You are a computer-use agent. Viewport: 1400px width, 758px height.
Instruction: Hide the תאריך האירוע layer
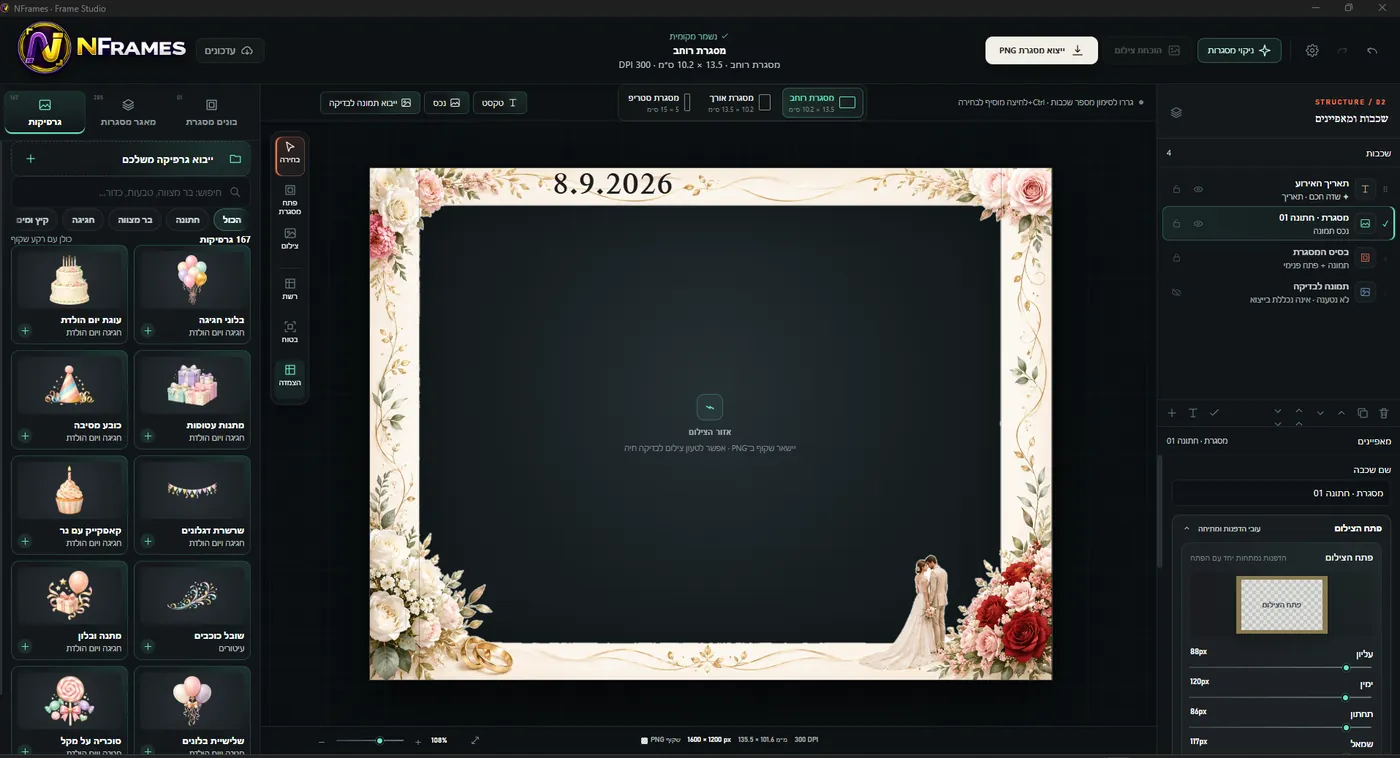coord(1198,189)
